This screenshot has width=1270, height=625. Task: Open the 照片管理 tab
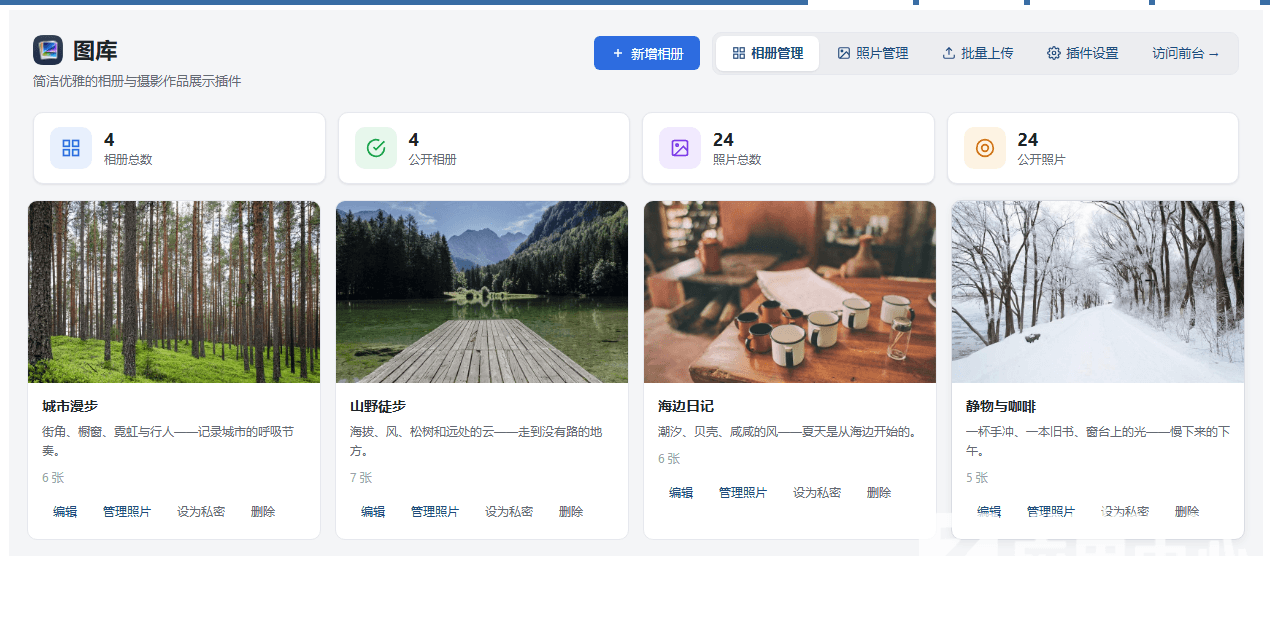[873, 53]
